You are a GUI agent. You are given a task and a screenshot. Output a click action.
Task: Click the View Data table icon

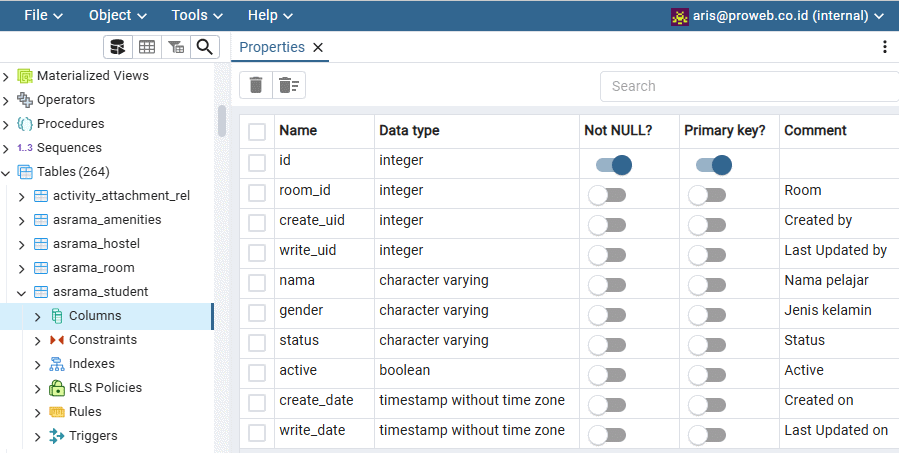(147, 47)
